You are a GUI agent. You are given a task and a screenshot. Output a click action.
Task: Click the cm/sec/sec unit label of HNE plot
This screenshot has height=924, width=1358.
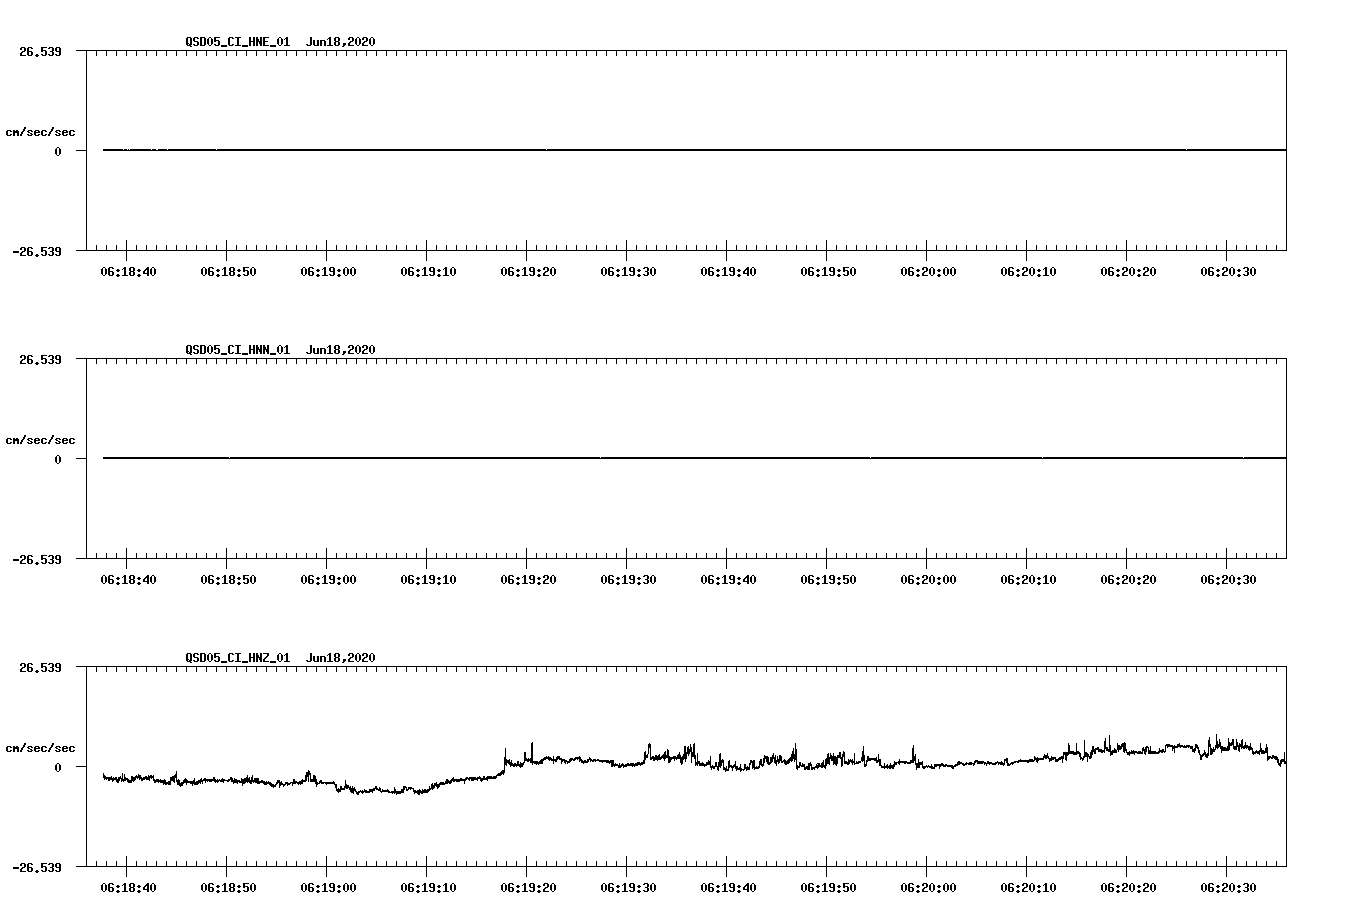[x=40, y=132]
